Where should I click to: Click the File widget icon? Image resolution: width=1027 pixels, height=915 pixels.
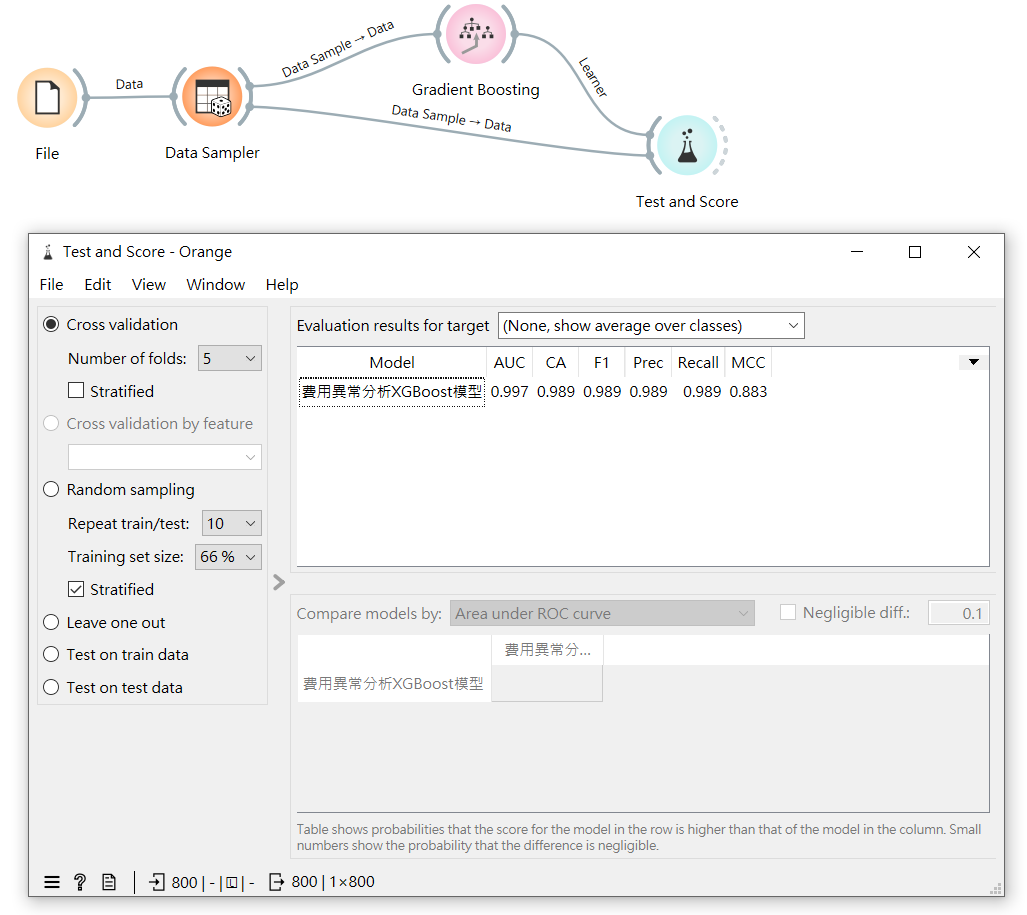[47, 98]
